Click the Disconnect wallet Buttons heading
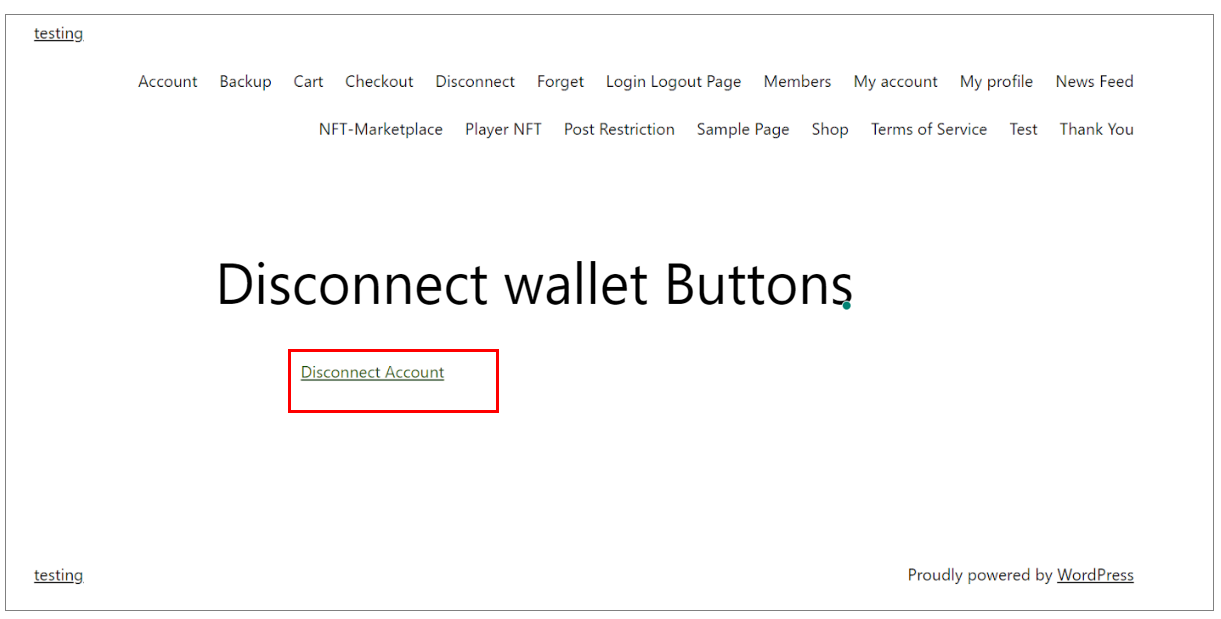 point(534,284)
